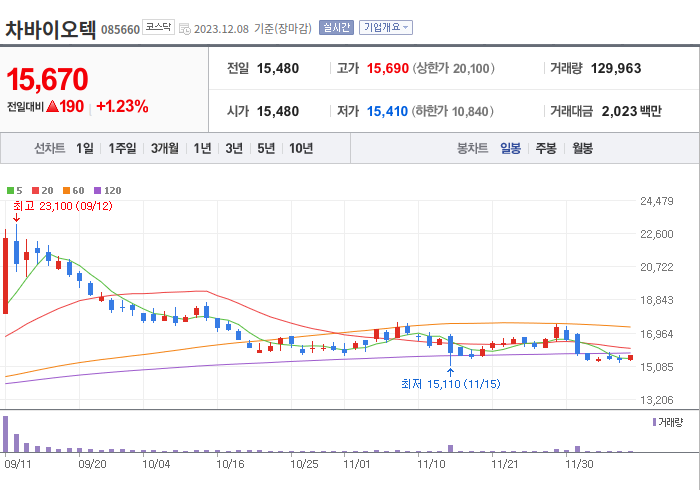
Task: Switch to 주봉 weekly candle chart
Action: point(546,148)
